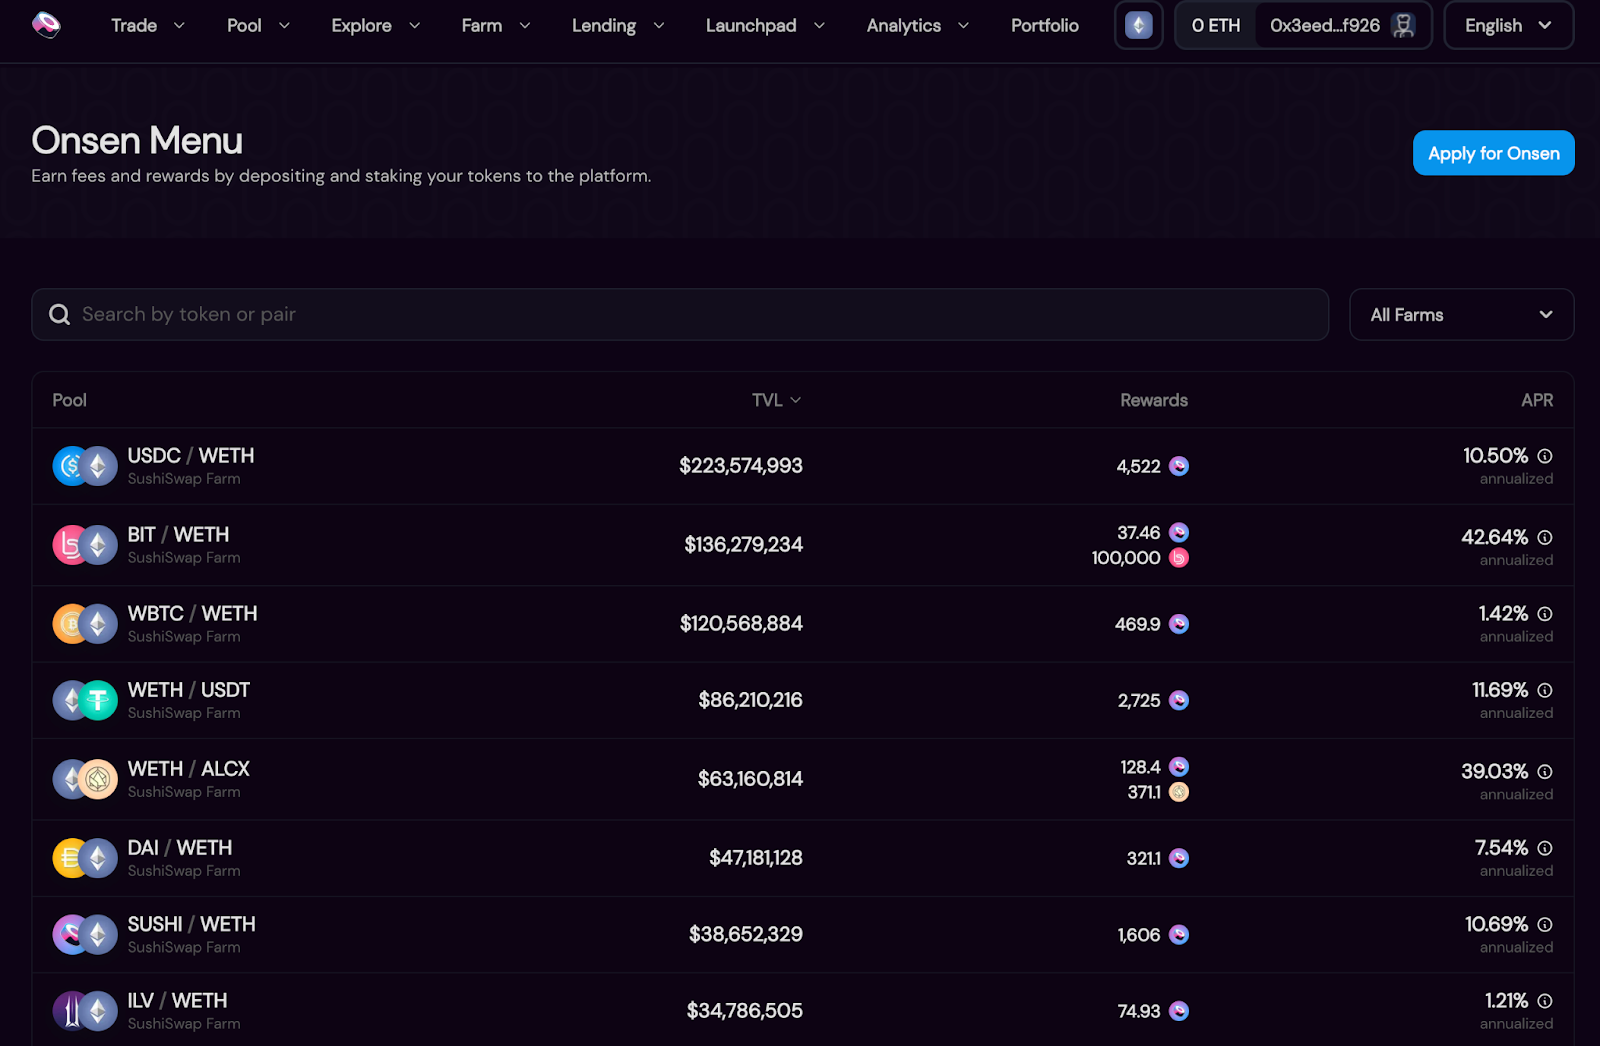
Task: Click the search magnifier icon
Action: tap(60, 315)
